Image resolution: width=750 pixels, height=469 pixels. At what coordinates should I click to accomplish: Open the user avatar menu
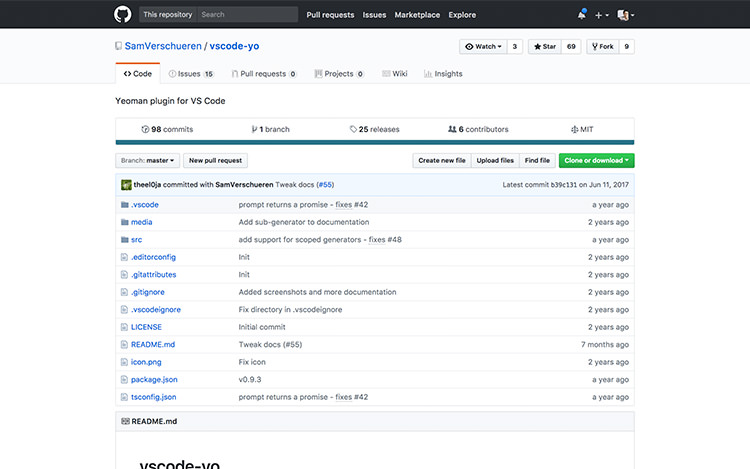coord(626,15)
